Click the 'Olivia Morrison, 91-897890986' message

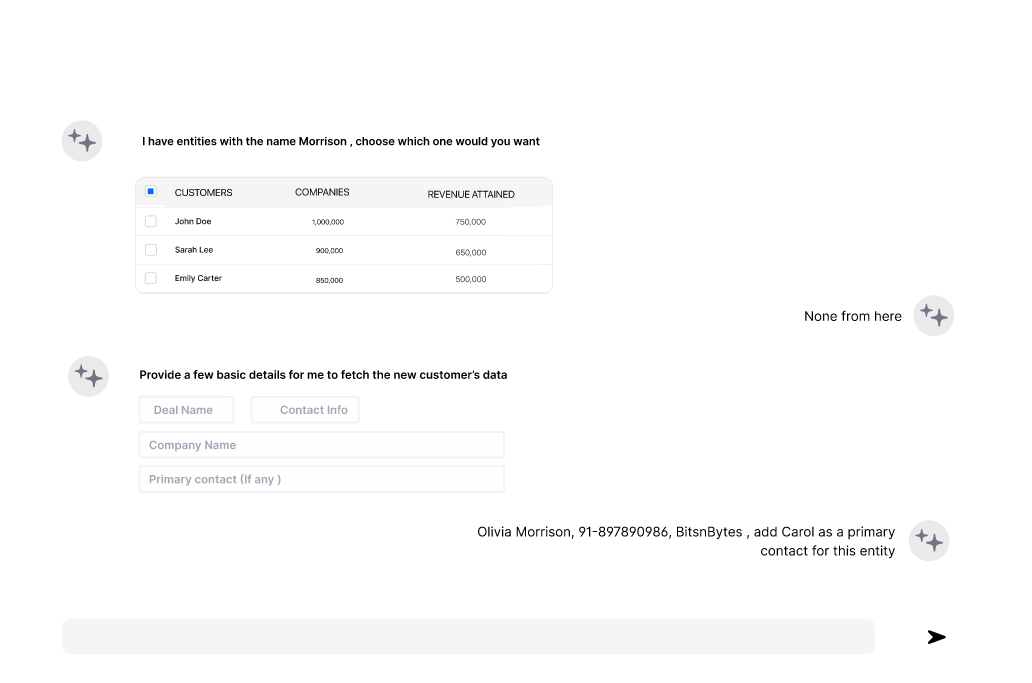click(x=686, y=541)
